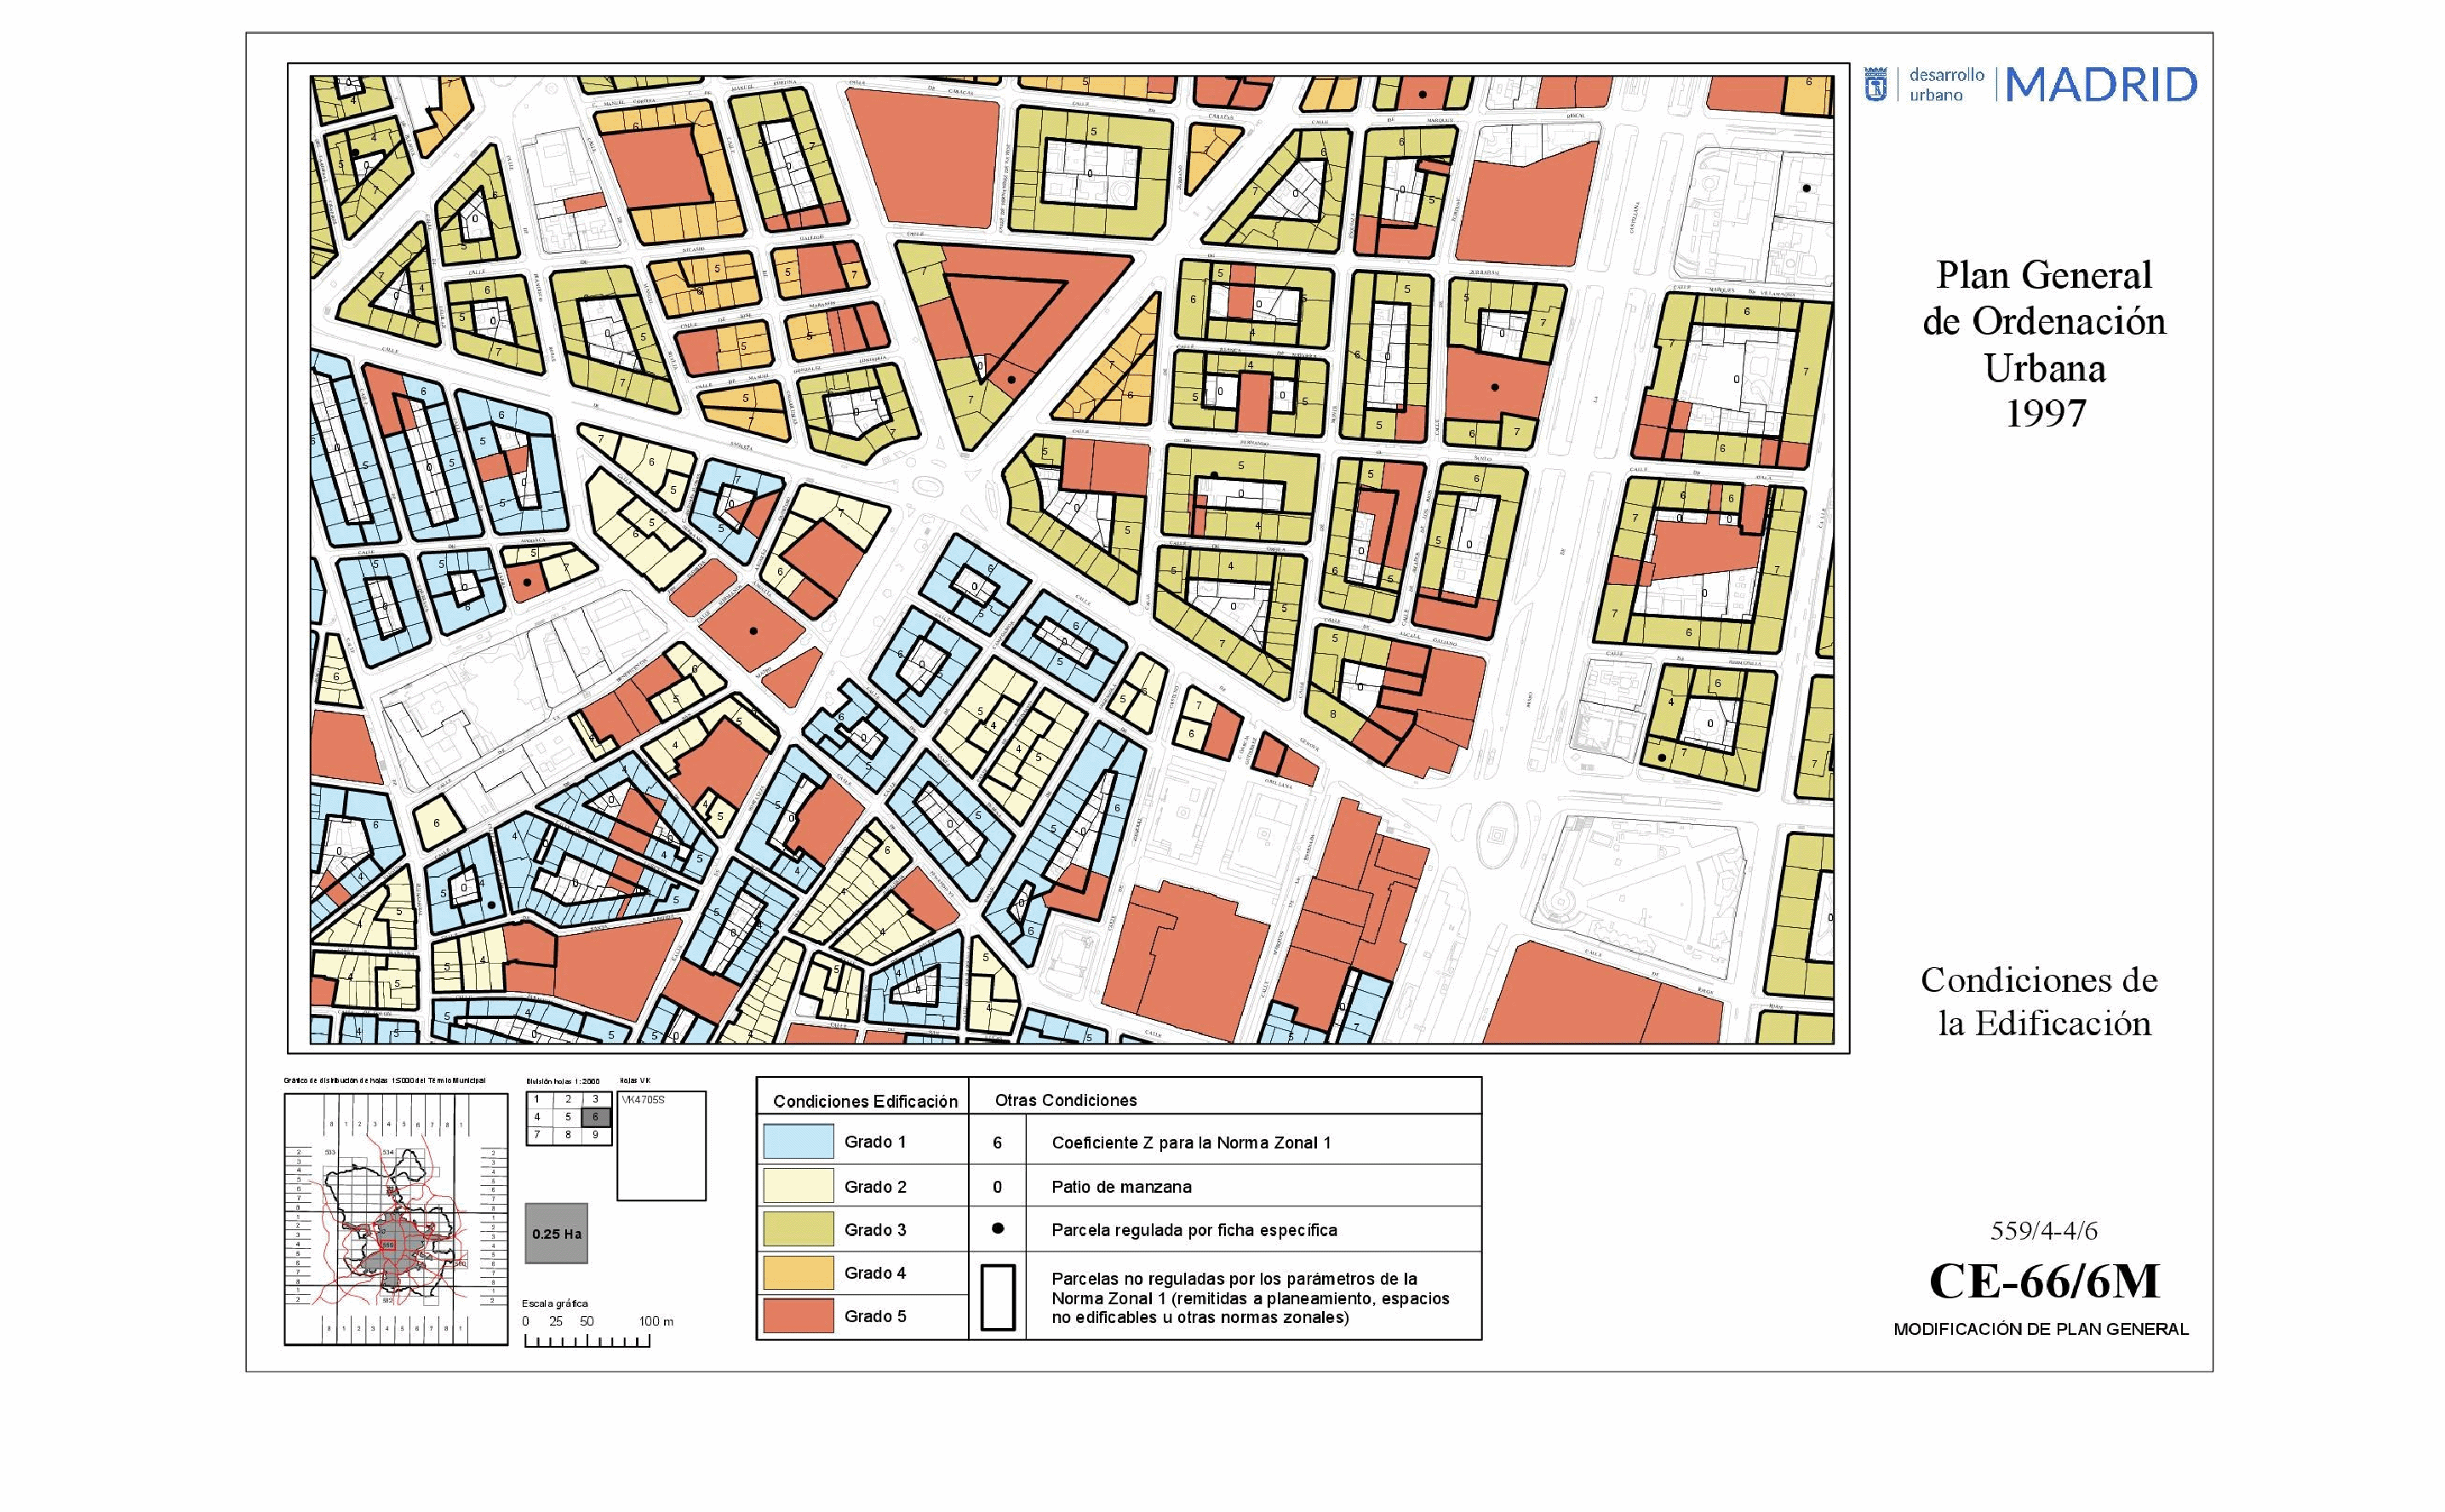The width and height of the screenshot is (2445, 1512).
Task: Click the '0' Patio de manzana symbol
Action: tap(997, 1187)
